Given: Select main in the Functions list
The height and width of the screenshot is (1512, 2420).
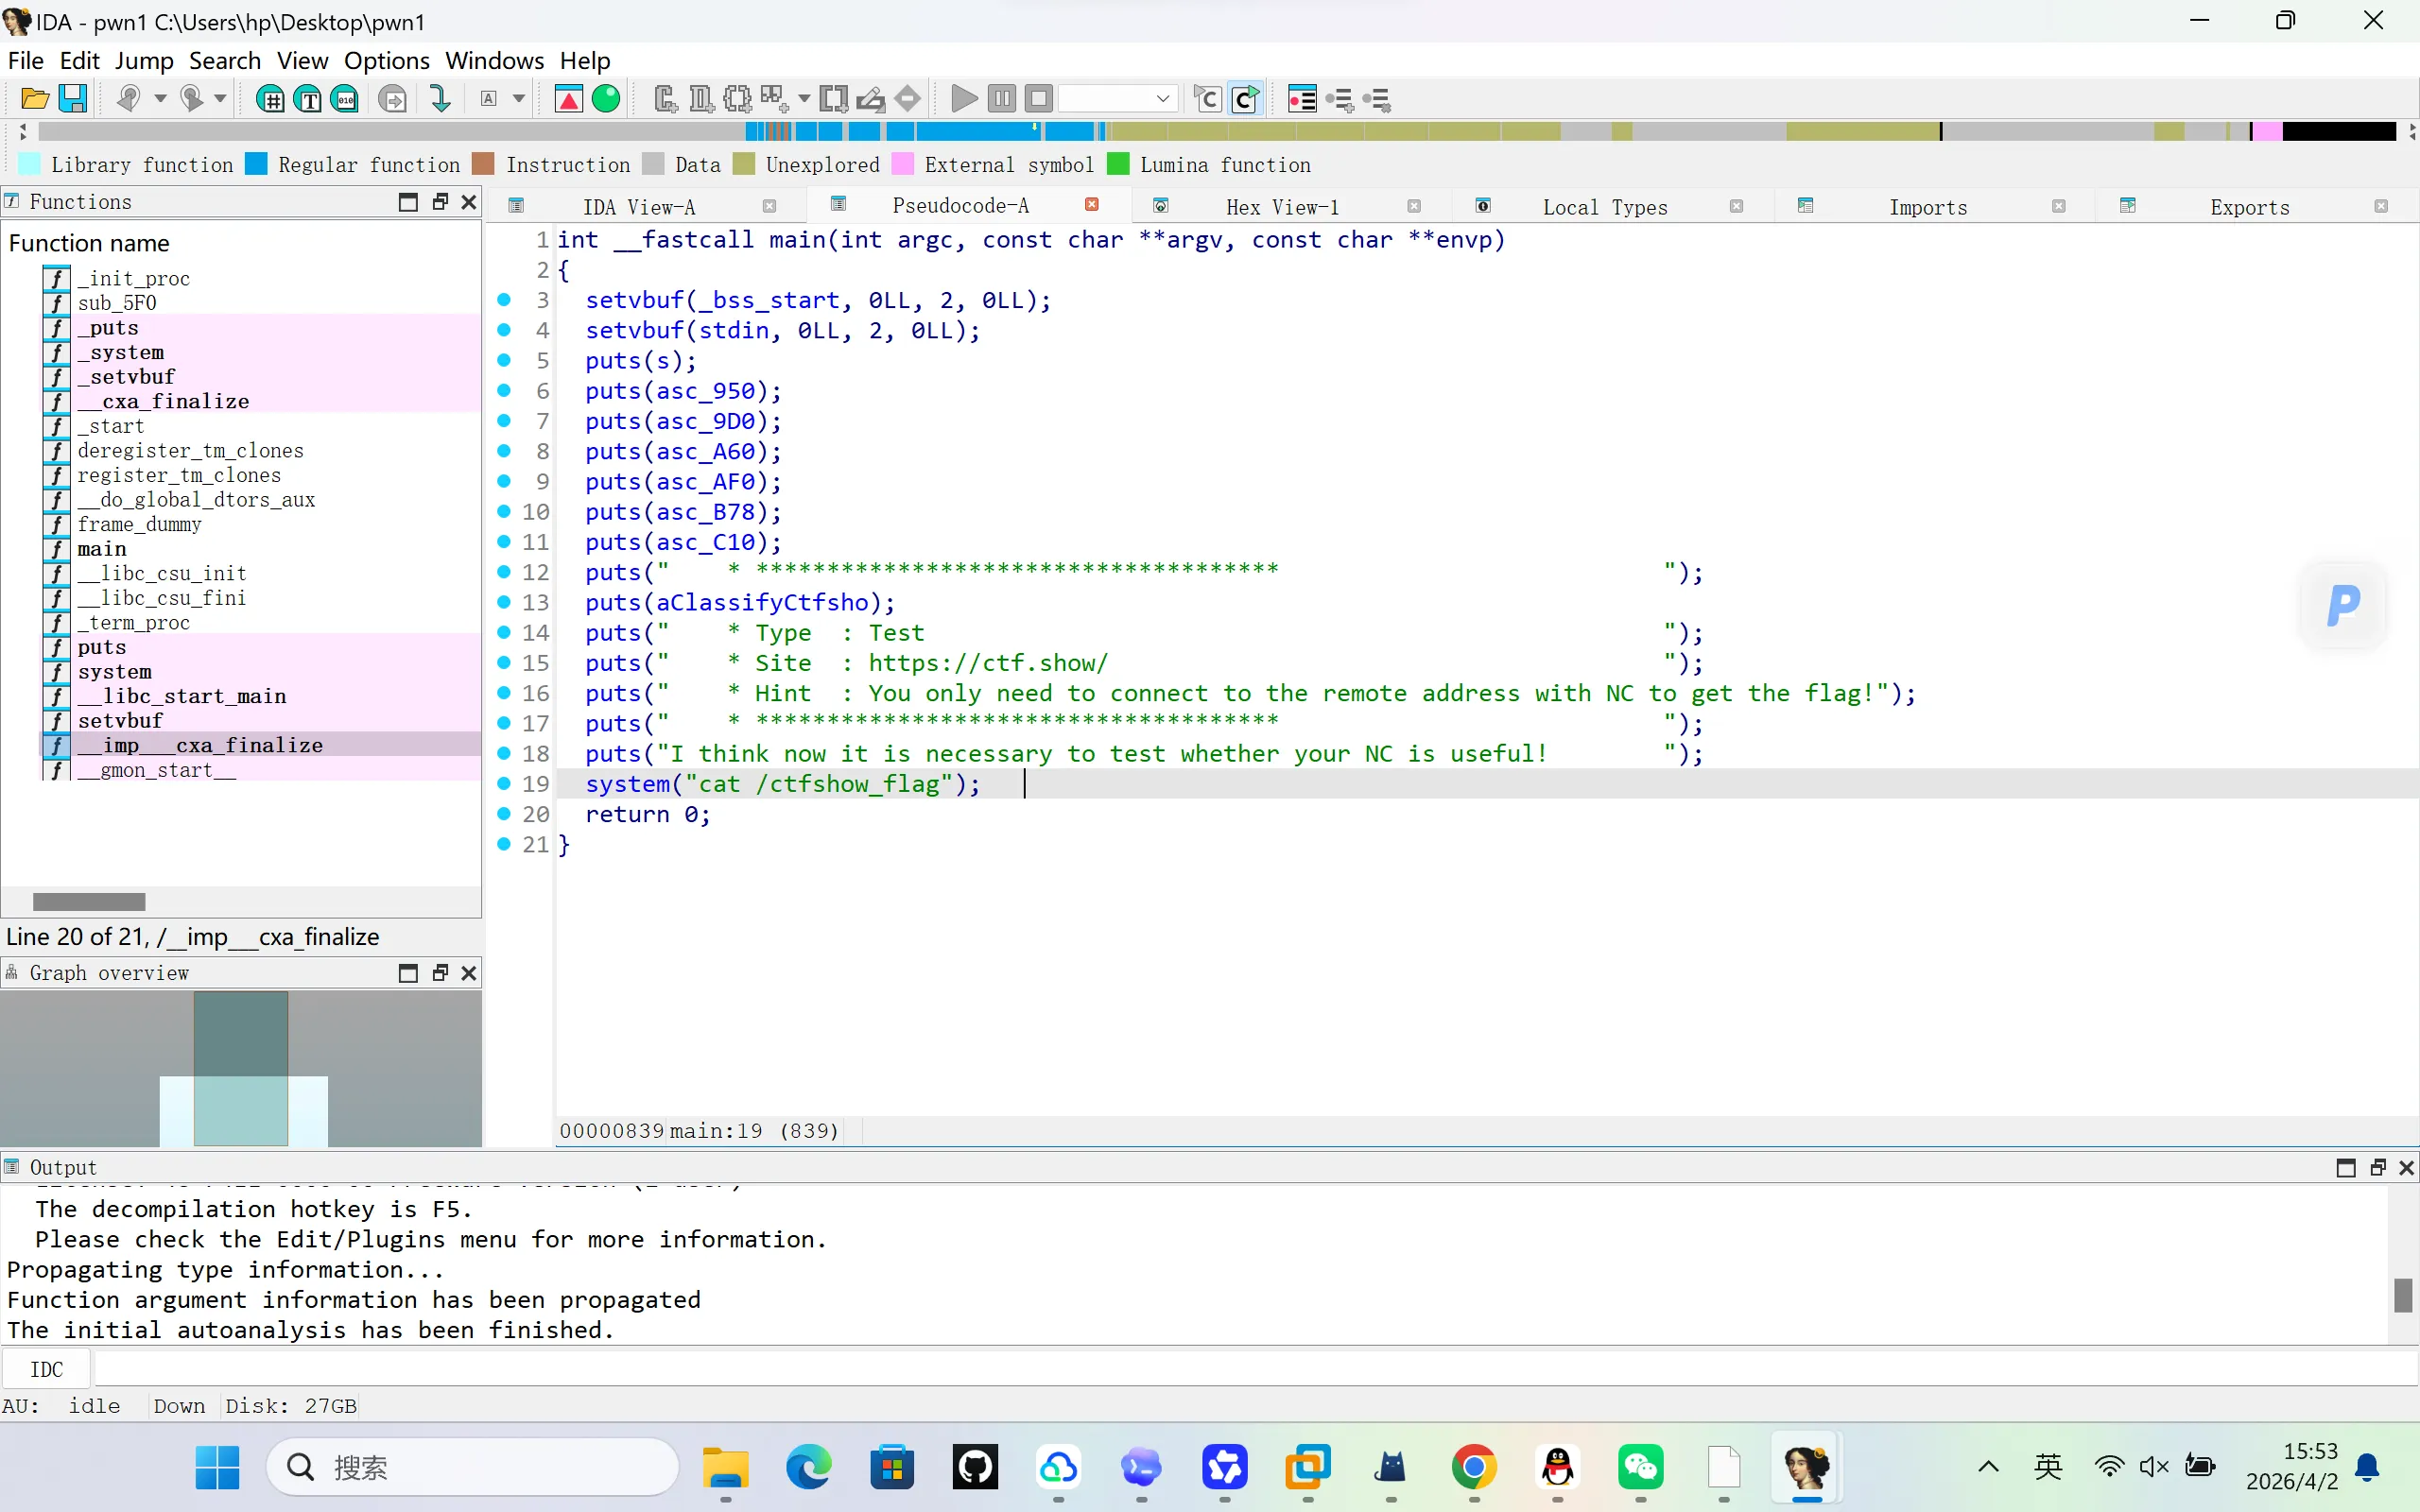Looking at the screenshot, I should pos(102,549).
